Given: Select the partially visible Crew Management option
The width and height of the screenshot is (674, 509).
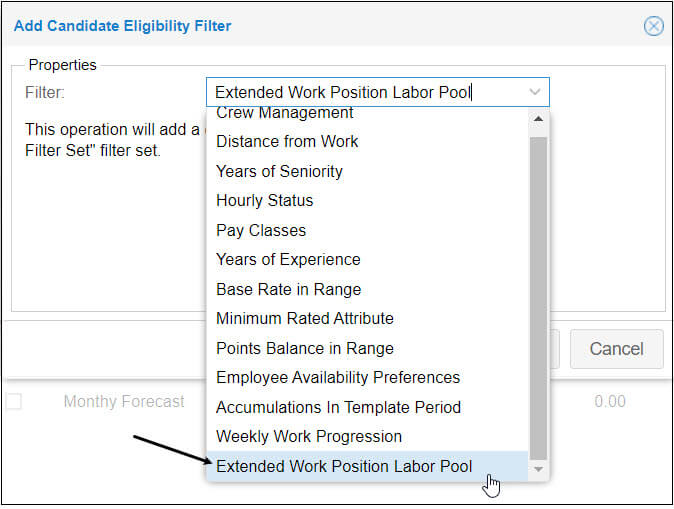Looking at the screenshot, I should [284, 114].
